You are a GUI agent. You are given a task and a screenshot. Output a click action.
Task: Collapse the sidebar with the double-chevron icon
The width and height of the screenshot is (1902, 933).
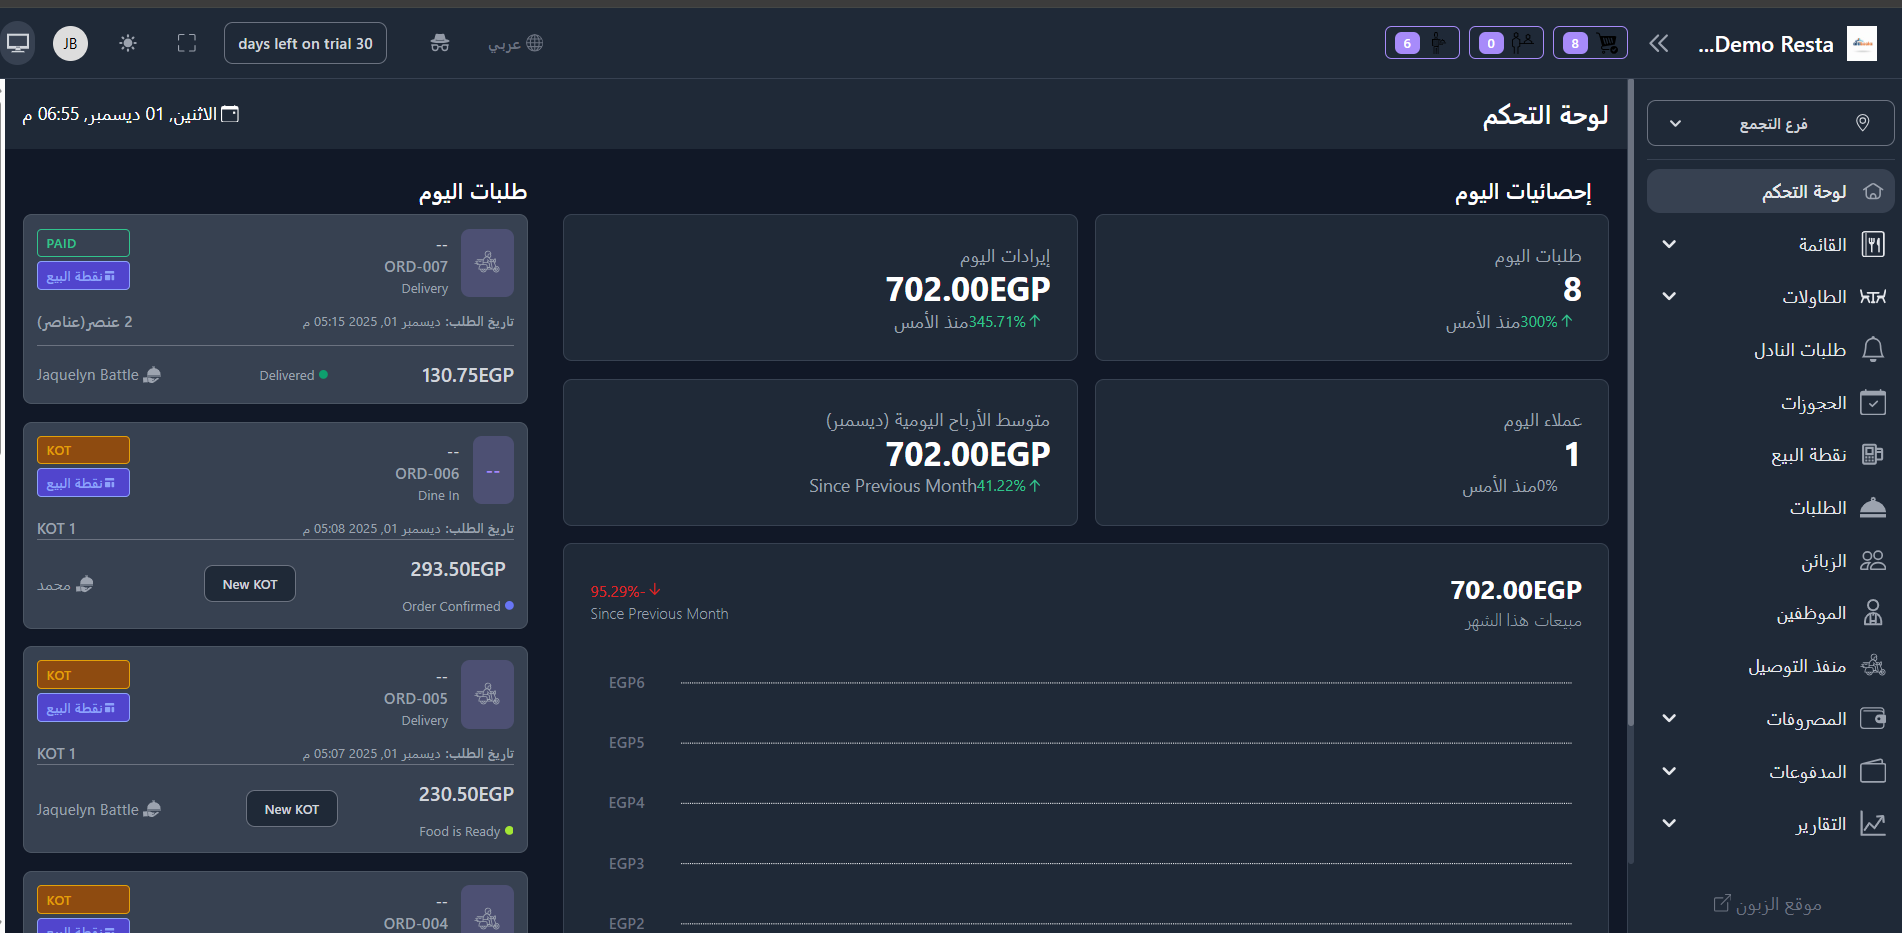tap(1659, 43)
